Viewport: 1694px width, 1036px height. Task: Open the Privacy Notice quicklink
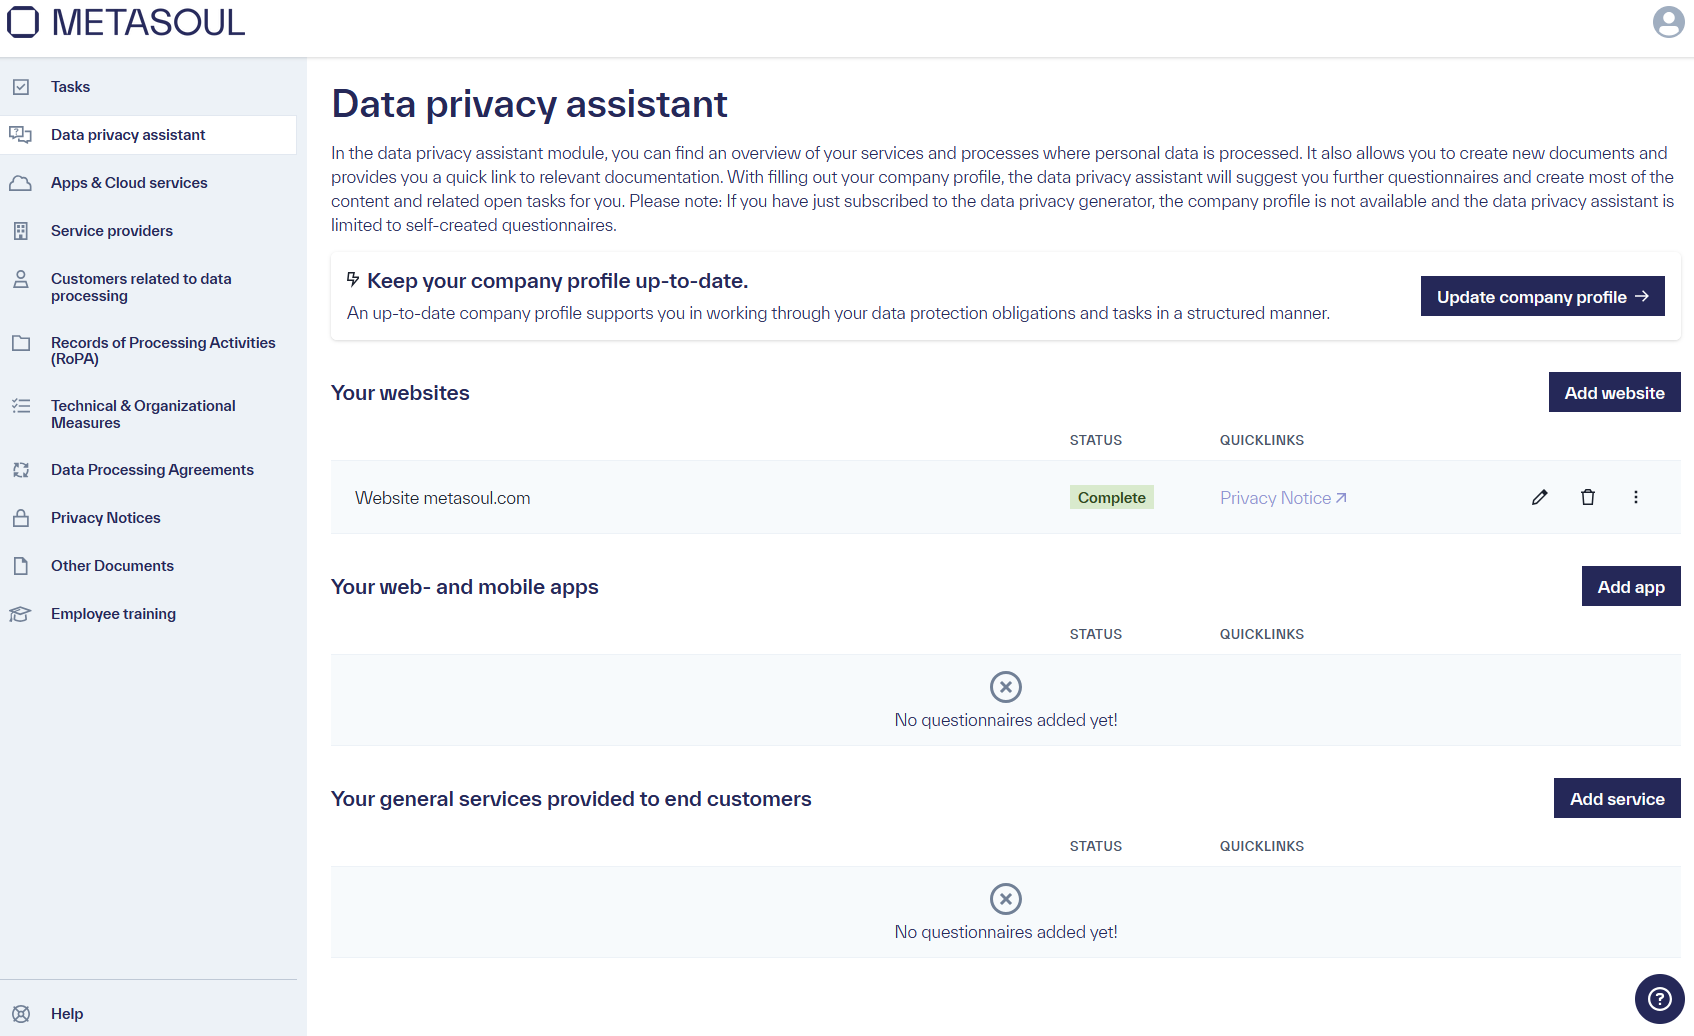(x=1283, y=497)
